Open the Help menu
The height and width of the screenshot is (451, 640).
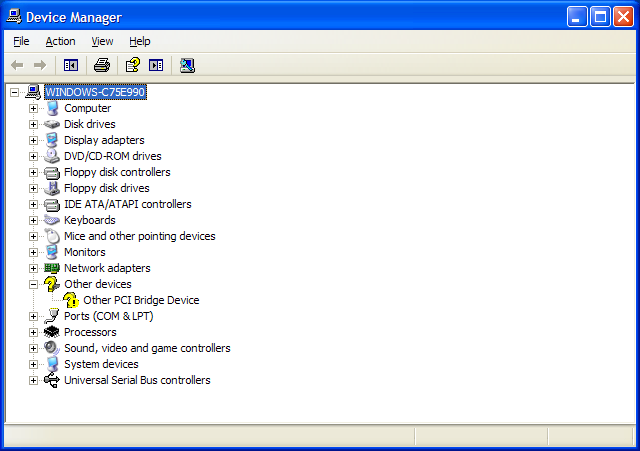140,41
